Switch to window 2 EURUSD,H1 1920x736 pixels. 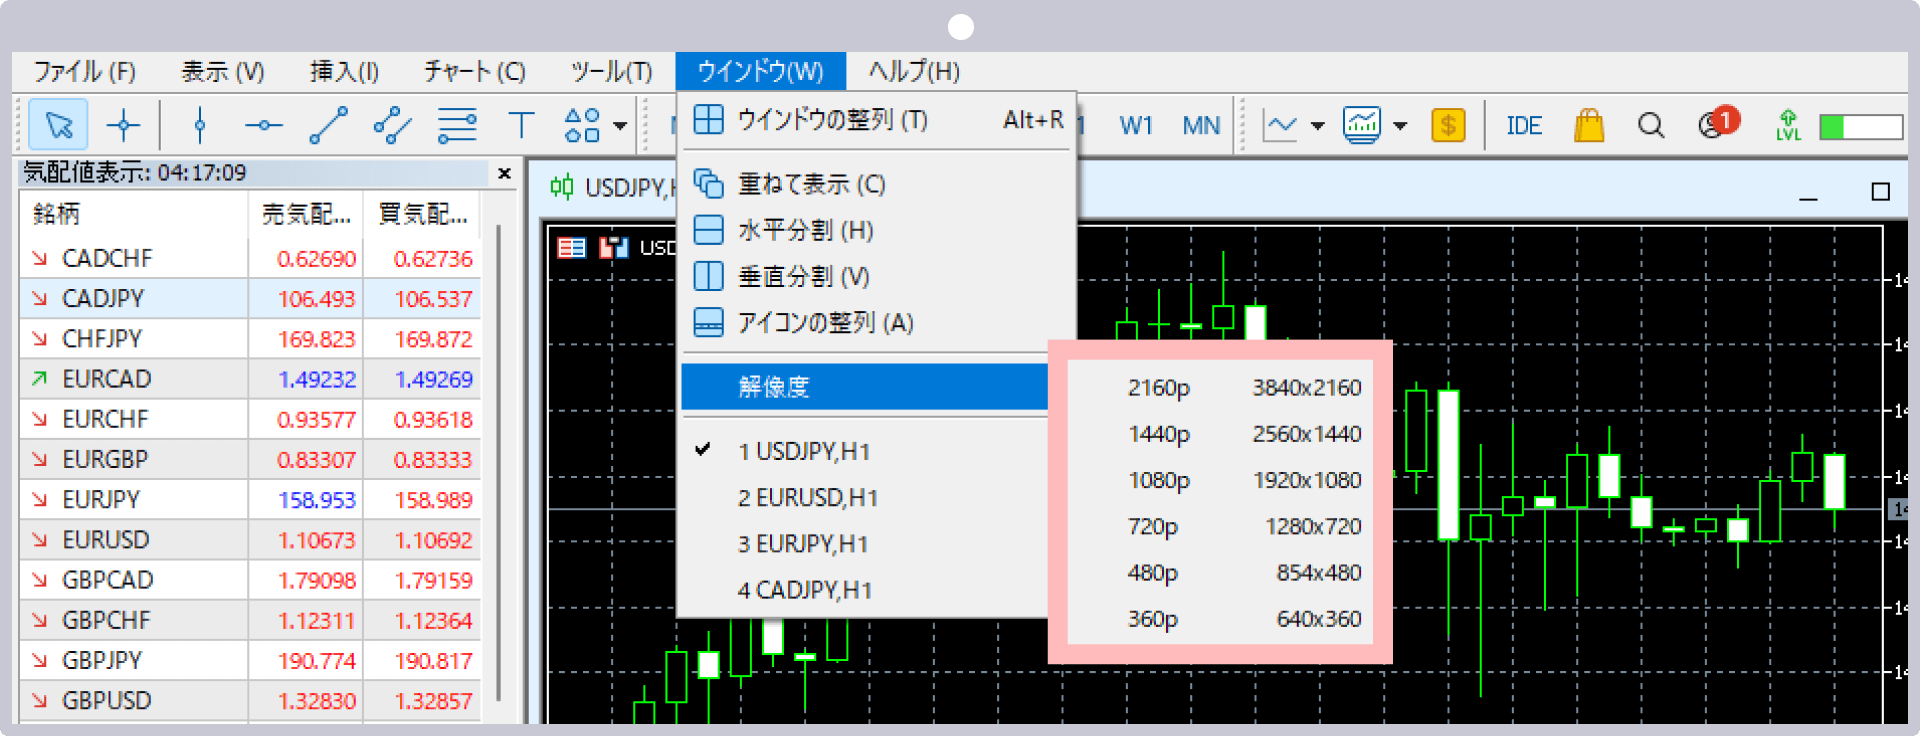click(x=863, y=497)
